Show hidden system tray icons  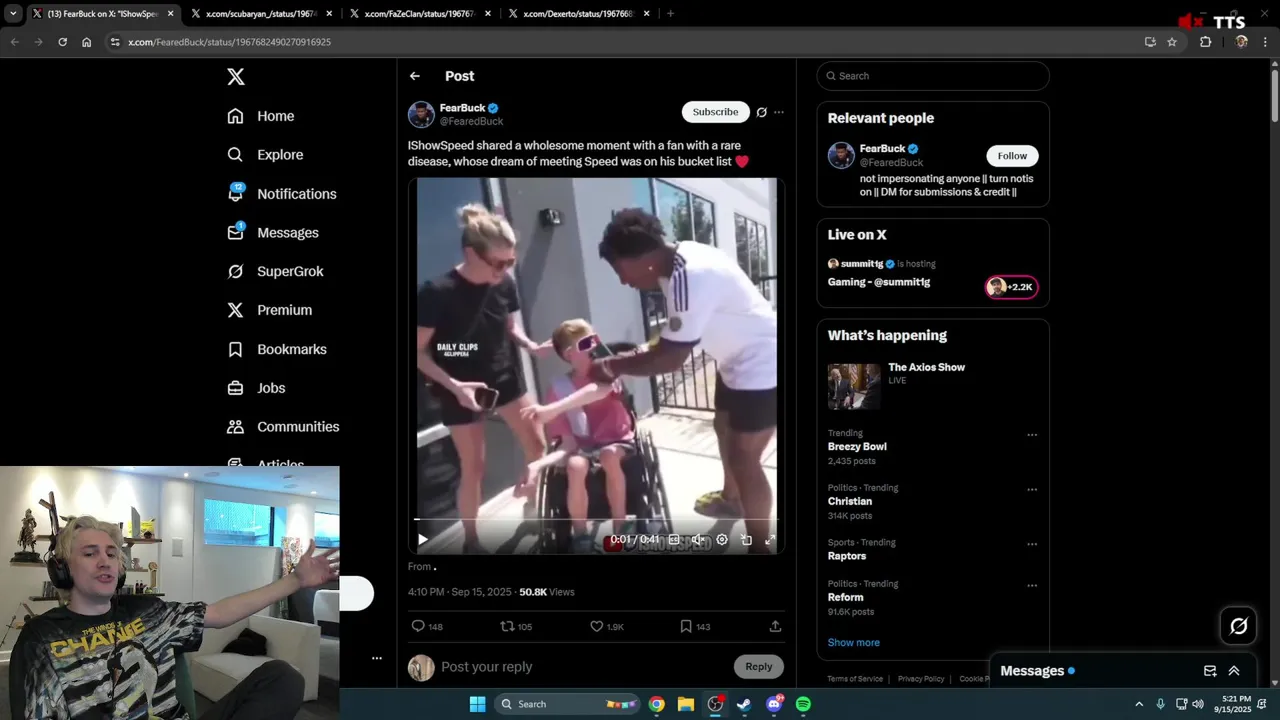pyautogui.click(x=1139, y=704)
